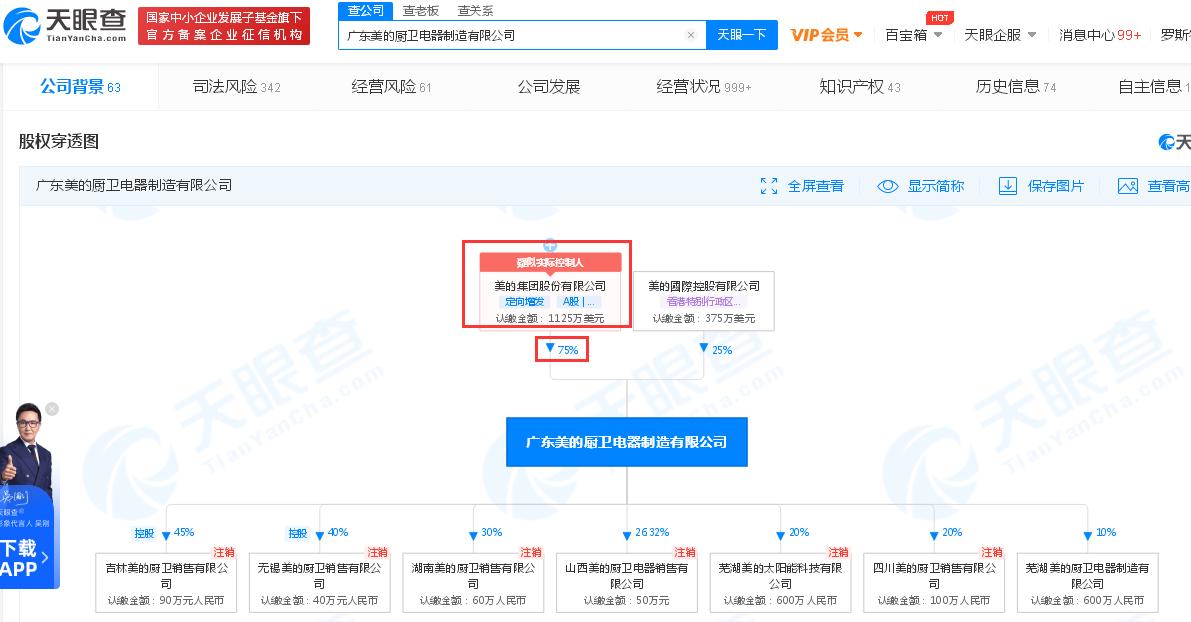
Task: Switch to the 司法风险 tab
Action: [x=236, y=87]
